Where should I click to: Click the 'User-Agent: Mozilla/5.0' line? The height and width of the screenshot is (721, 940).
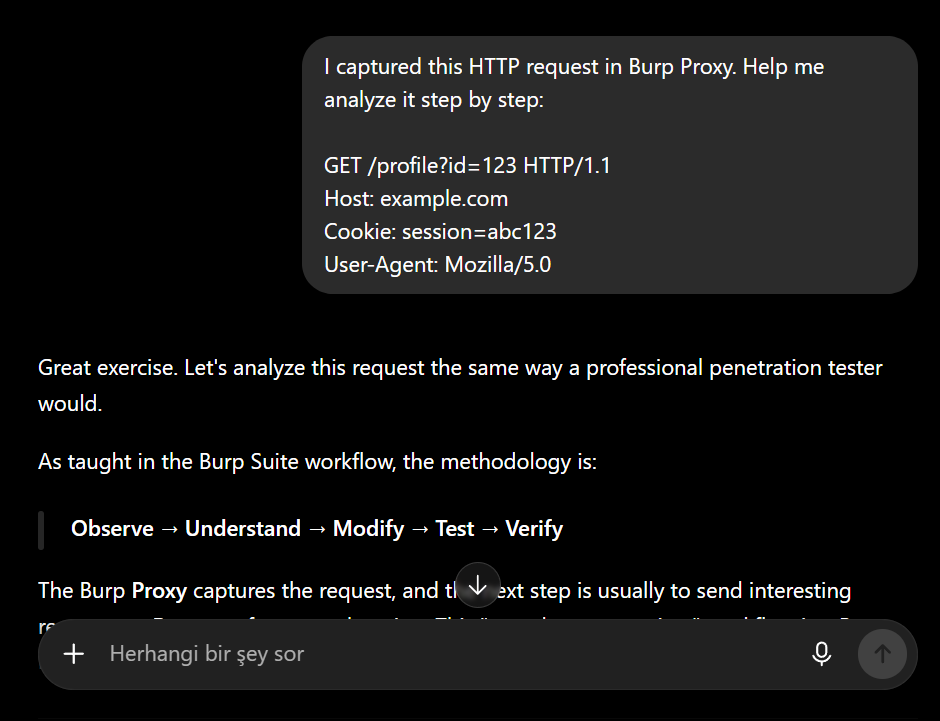(x=438, y=264)
